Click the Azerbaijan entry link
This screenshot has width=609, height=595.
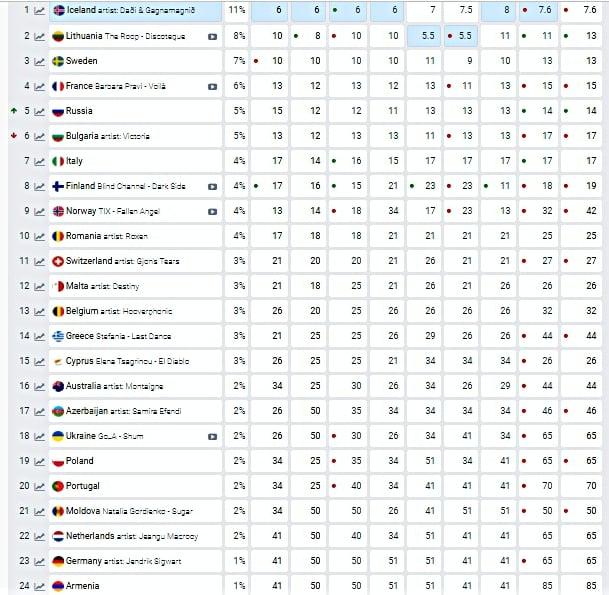point(97,411)
